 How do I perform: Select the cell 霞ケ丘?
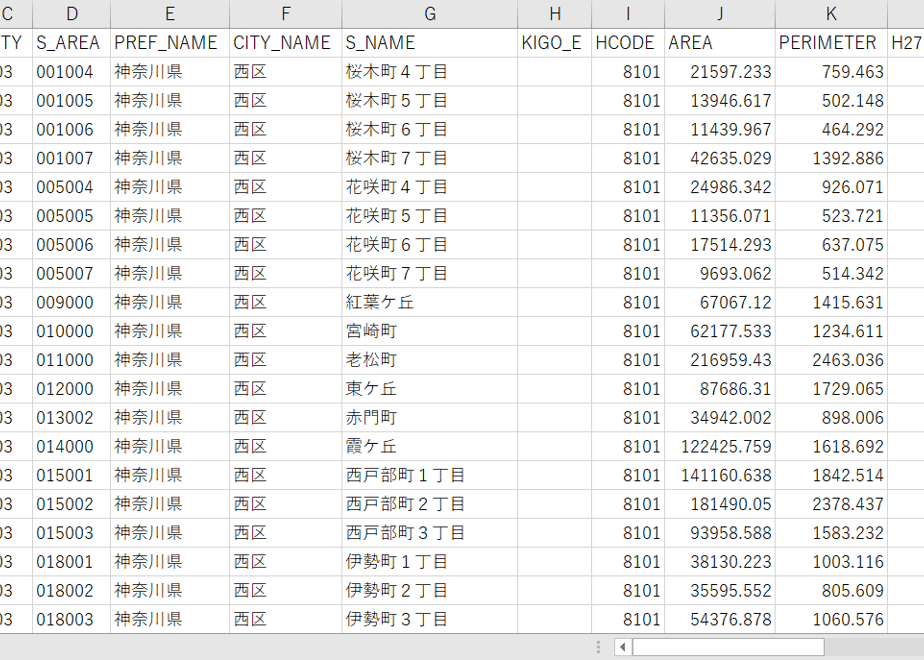(430, 447)
